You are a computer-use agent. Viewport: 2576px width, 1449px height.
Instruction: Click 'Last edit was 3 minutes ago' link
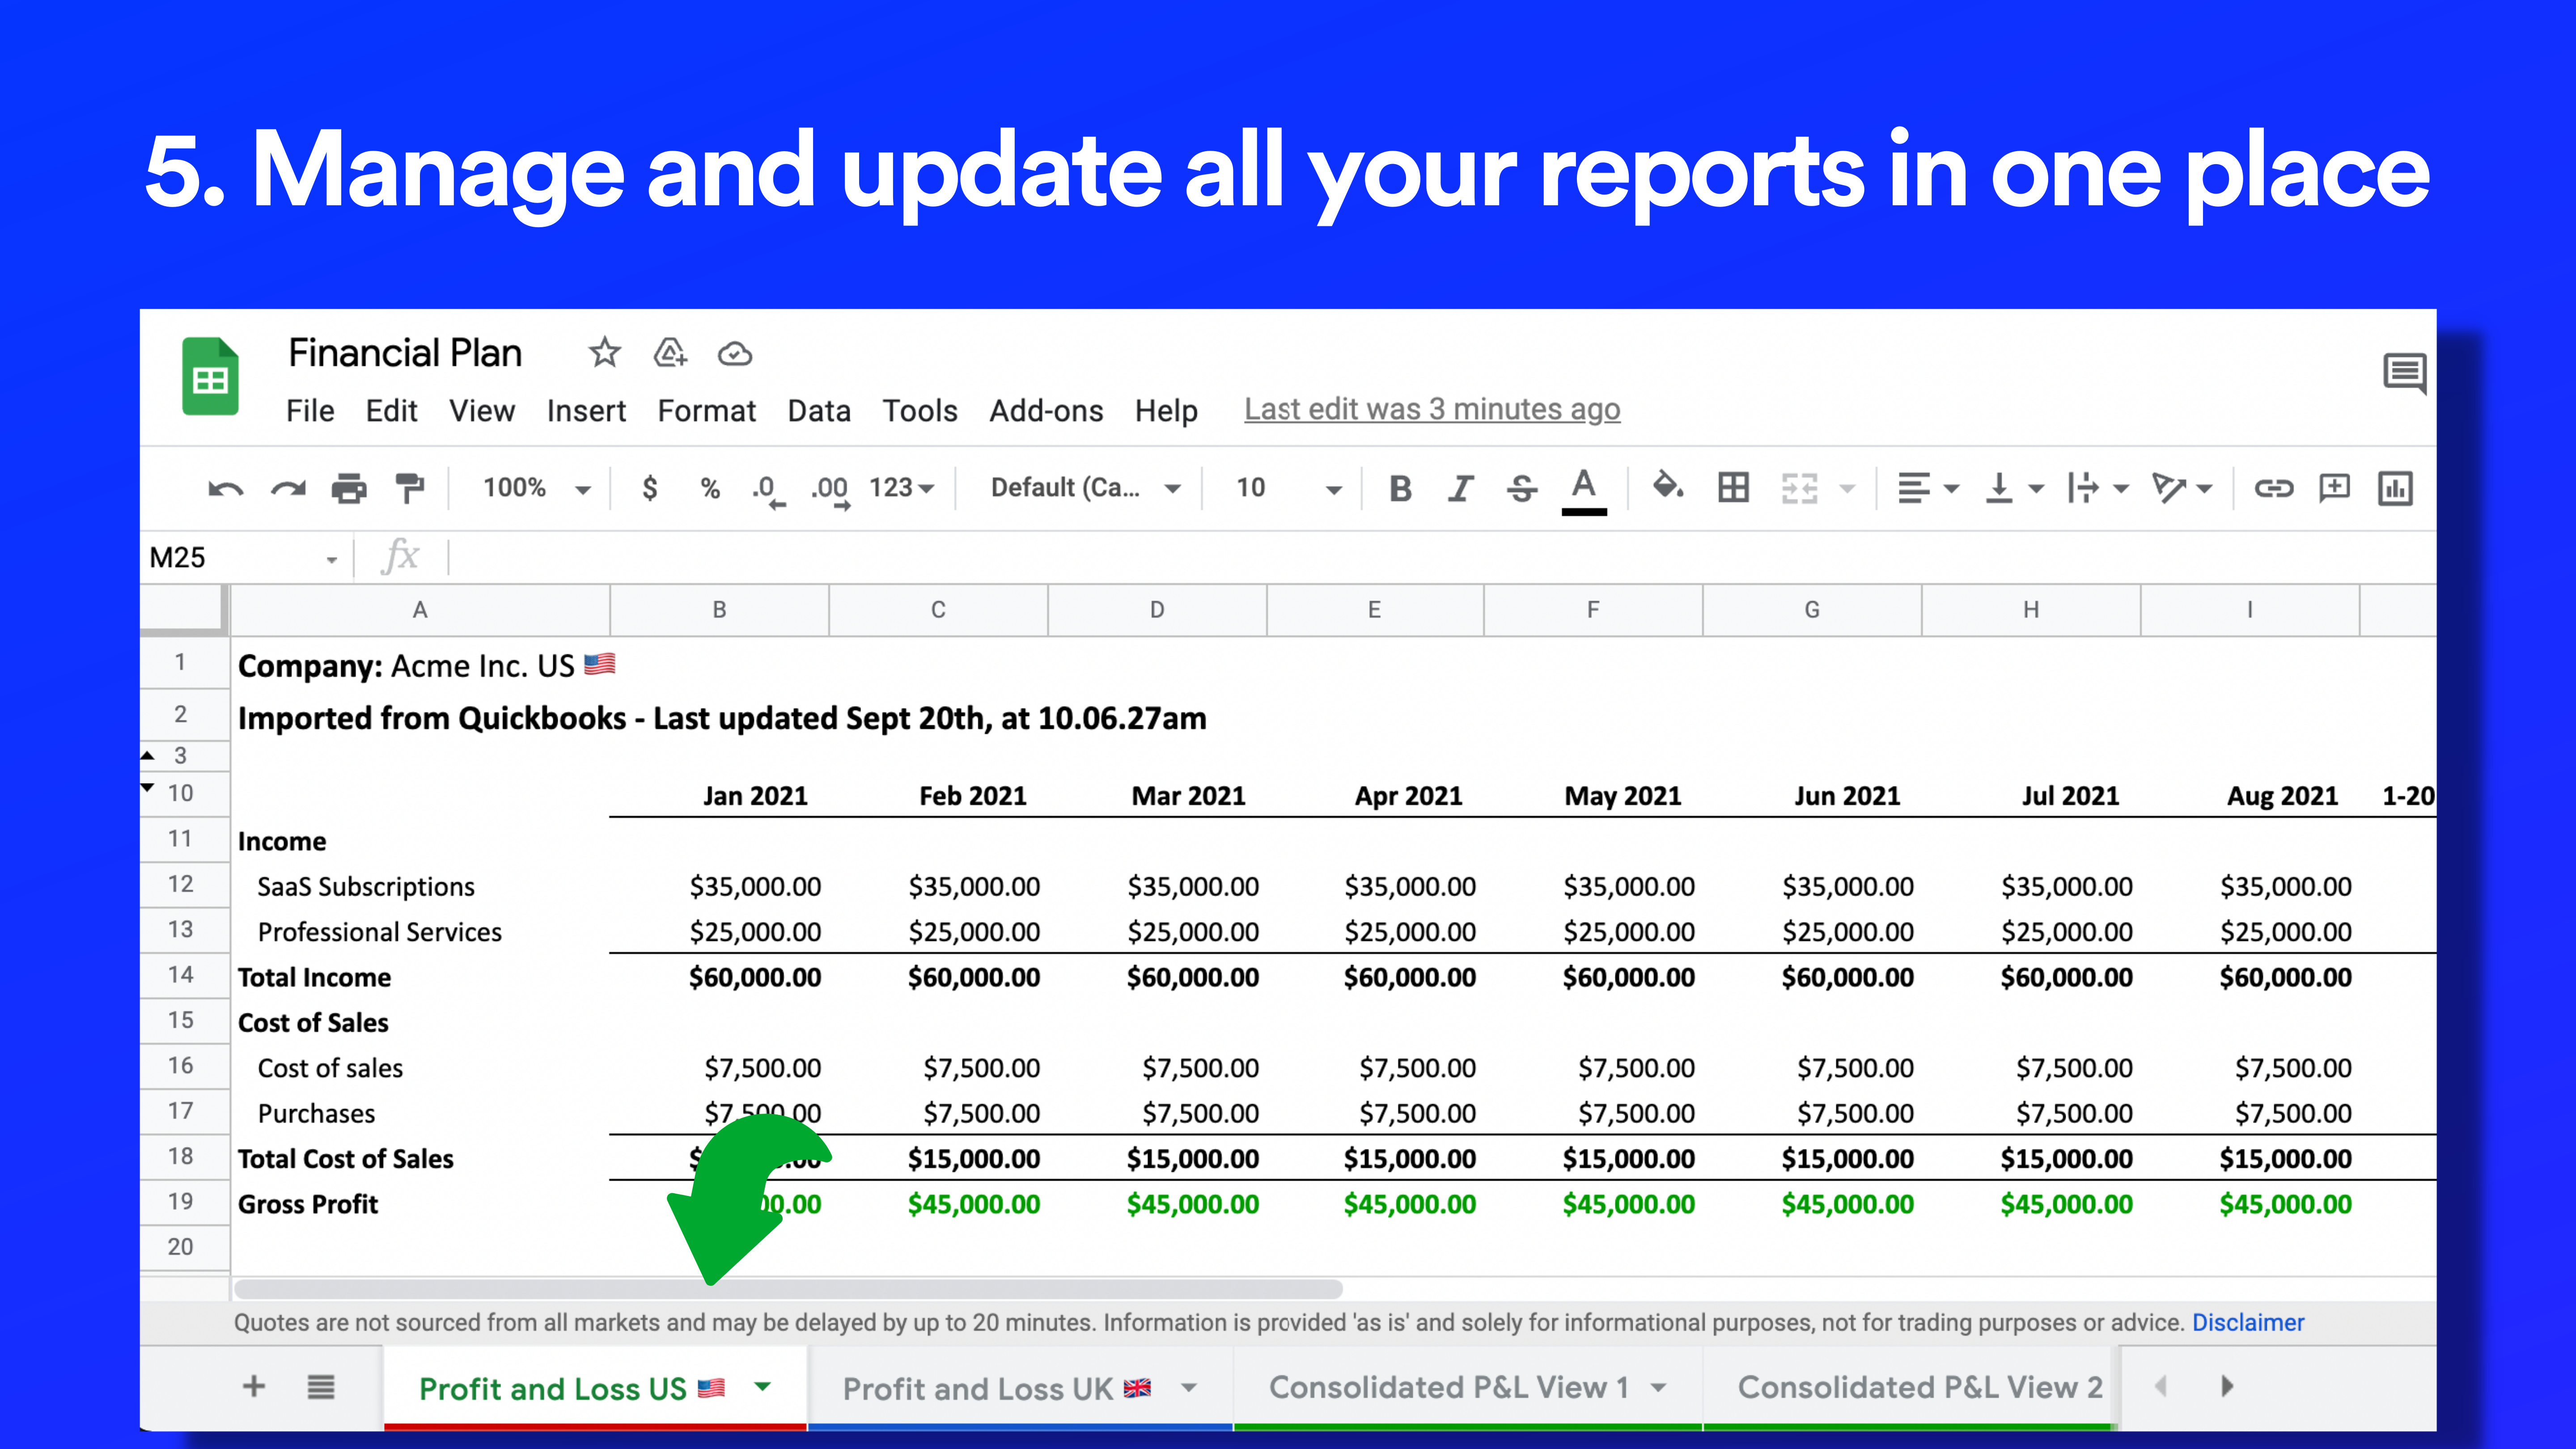1431,409
